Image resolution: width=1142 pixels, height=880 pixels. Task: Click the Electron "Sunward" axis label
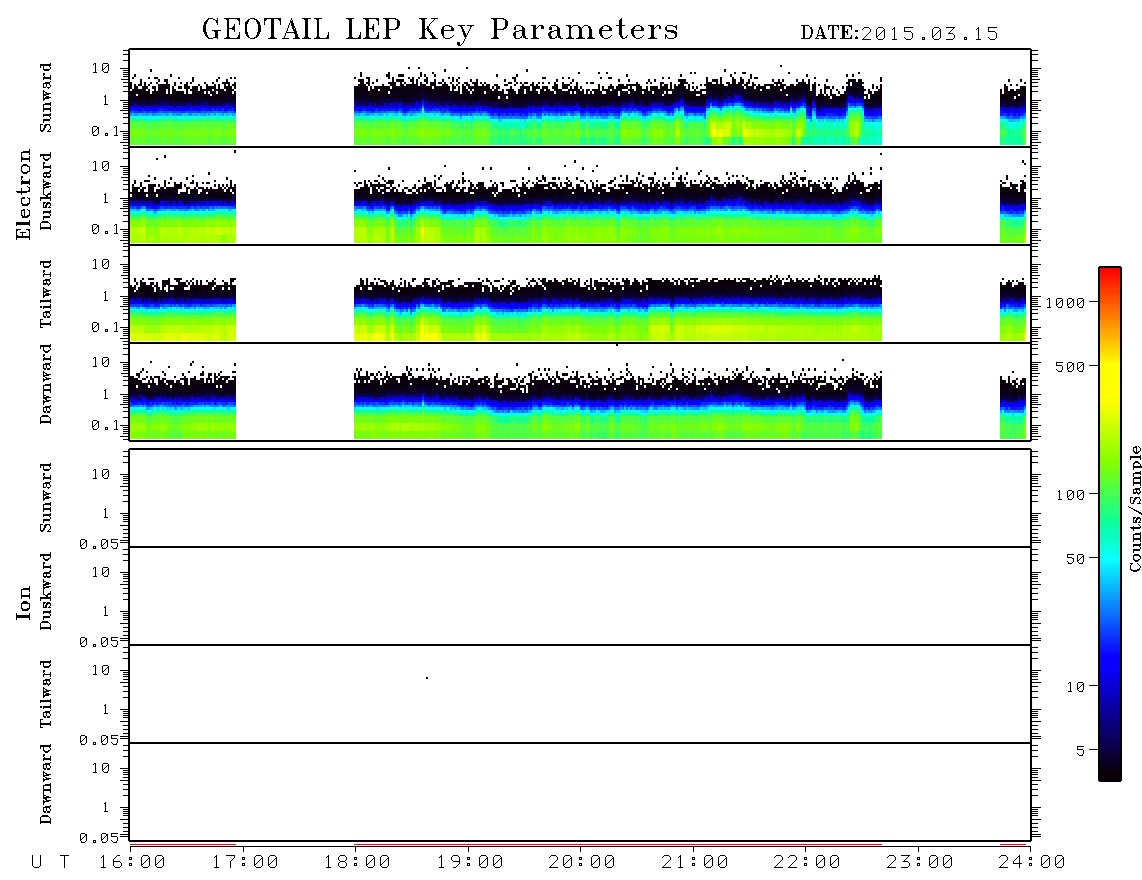click(45, 98)
